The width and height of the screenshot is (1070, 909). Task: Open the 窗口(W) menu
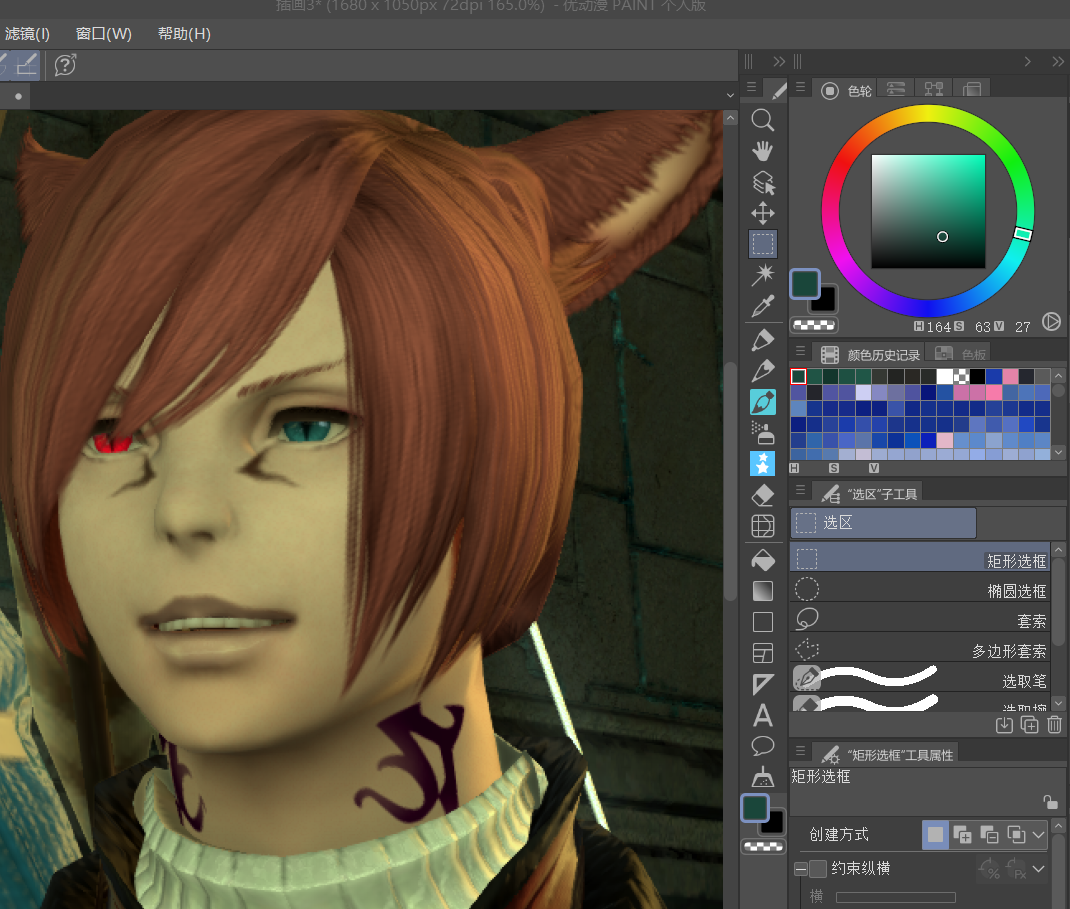click(104, 33)
